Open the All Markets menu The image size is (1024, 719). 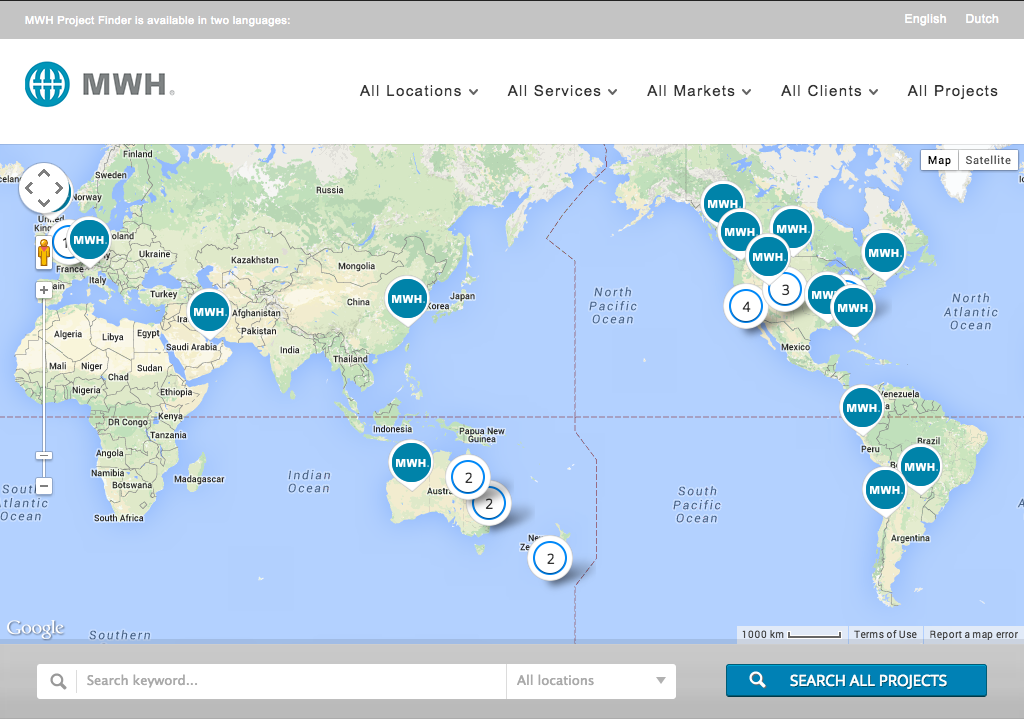pyautogui.click(x=698, y=91)
